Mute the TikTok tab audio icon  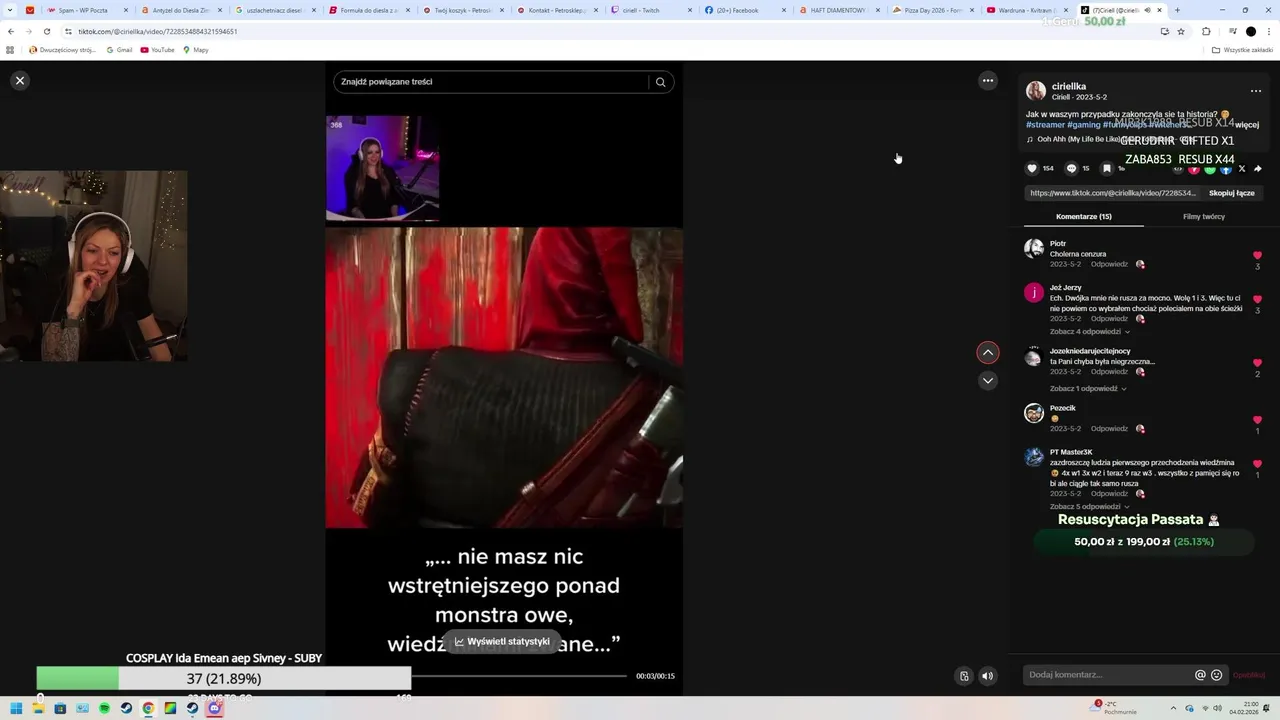click(x=1147, y=10)
